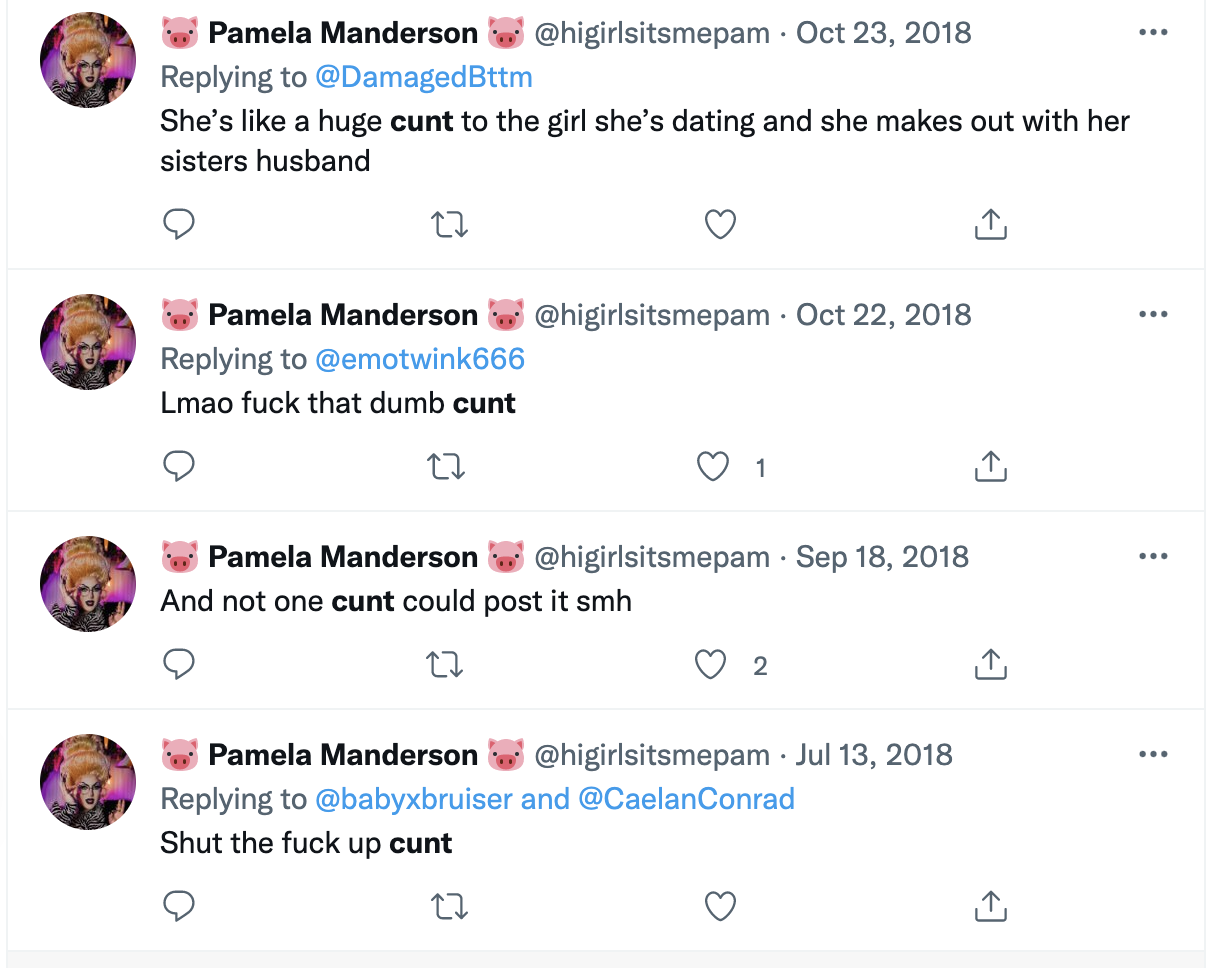Share the Oct 23, 2018 tweet
Viewport: 1228px width, 968px height.
(990, 225)
